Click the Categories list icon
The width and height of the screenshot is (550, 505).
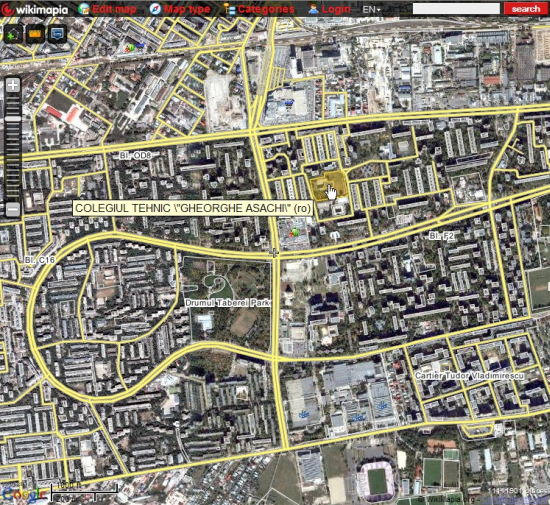tap(229, 9)
